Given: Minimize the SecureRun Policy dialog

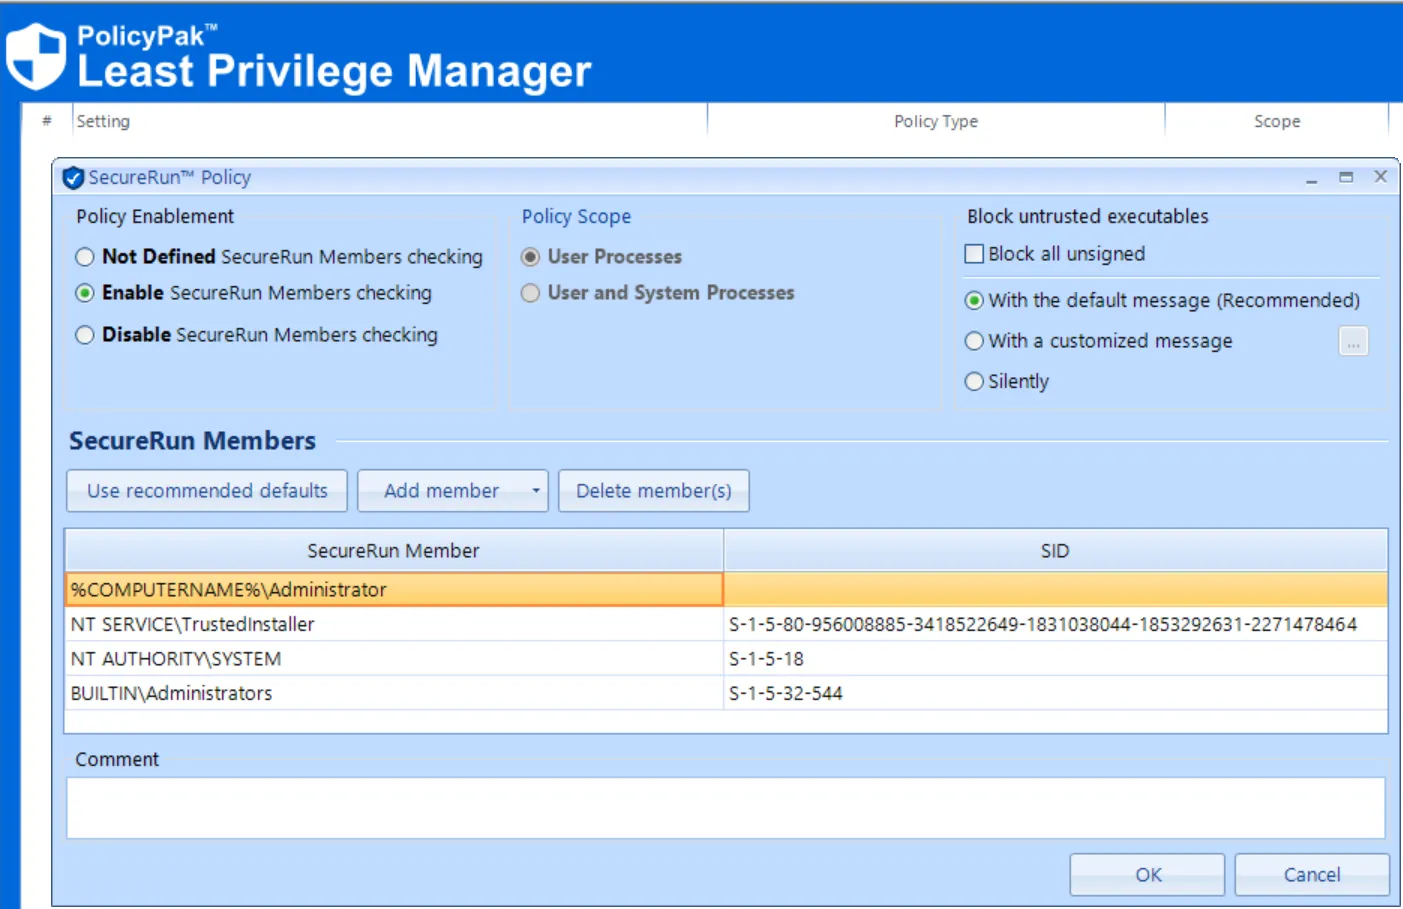Looking at the screenshot, I should (x=1311, y=178).
